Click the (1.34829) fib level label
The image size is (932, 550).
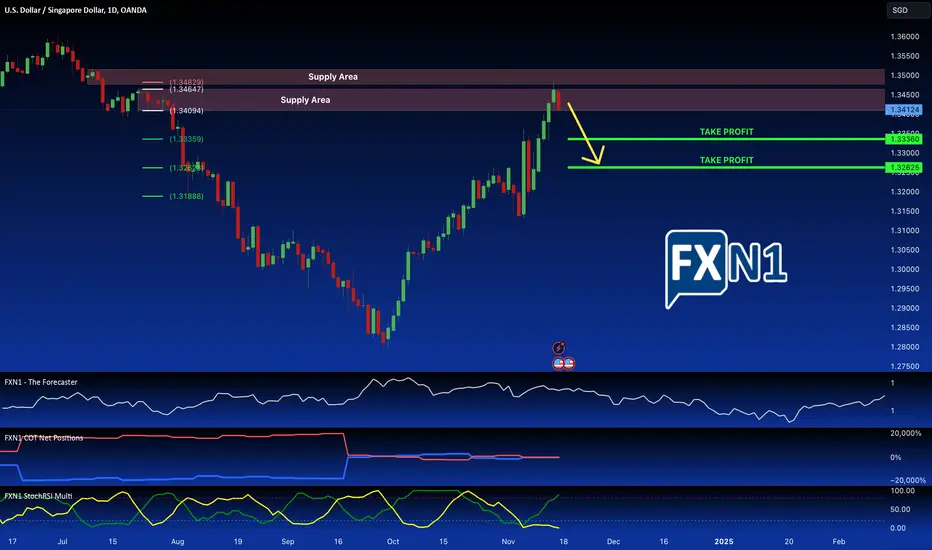tap(187, 82)
